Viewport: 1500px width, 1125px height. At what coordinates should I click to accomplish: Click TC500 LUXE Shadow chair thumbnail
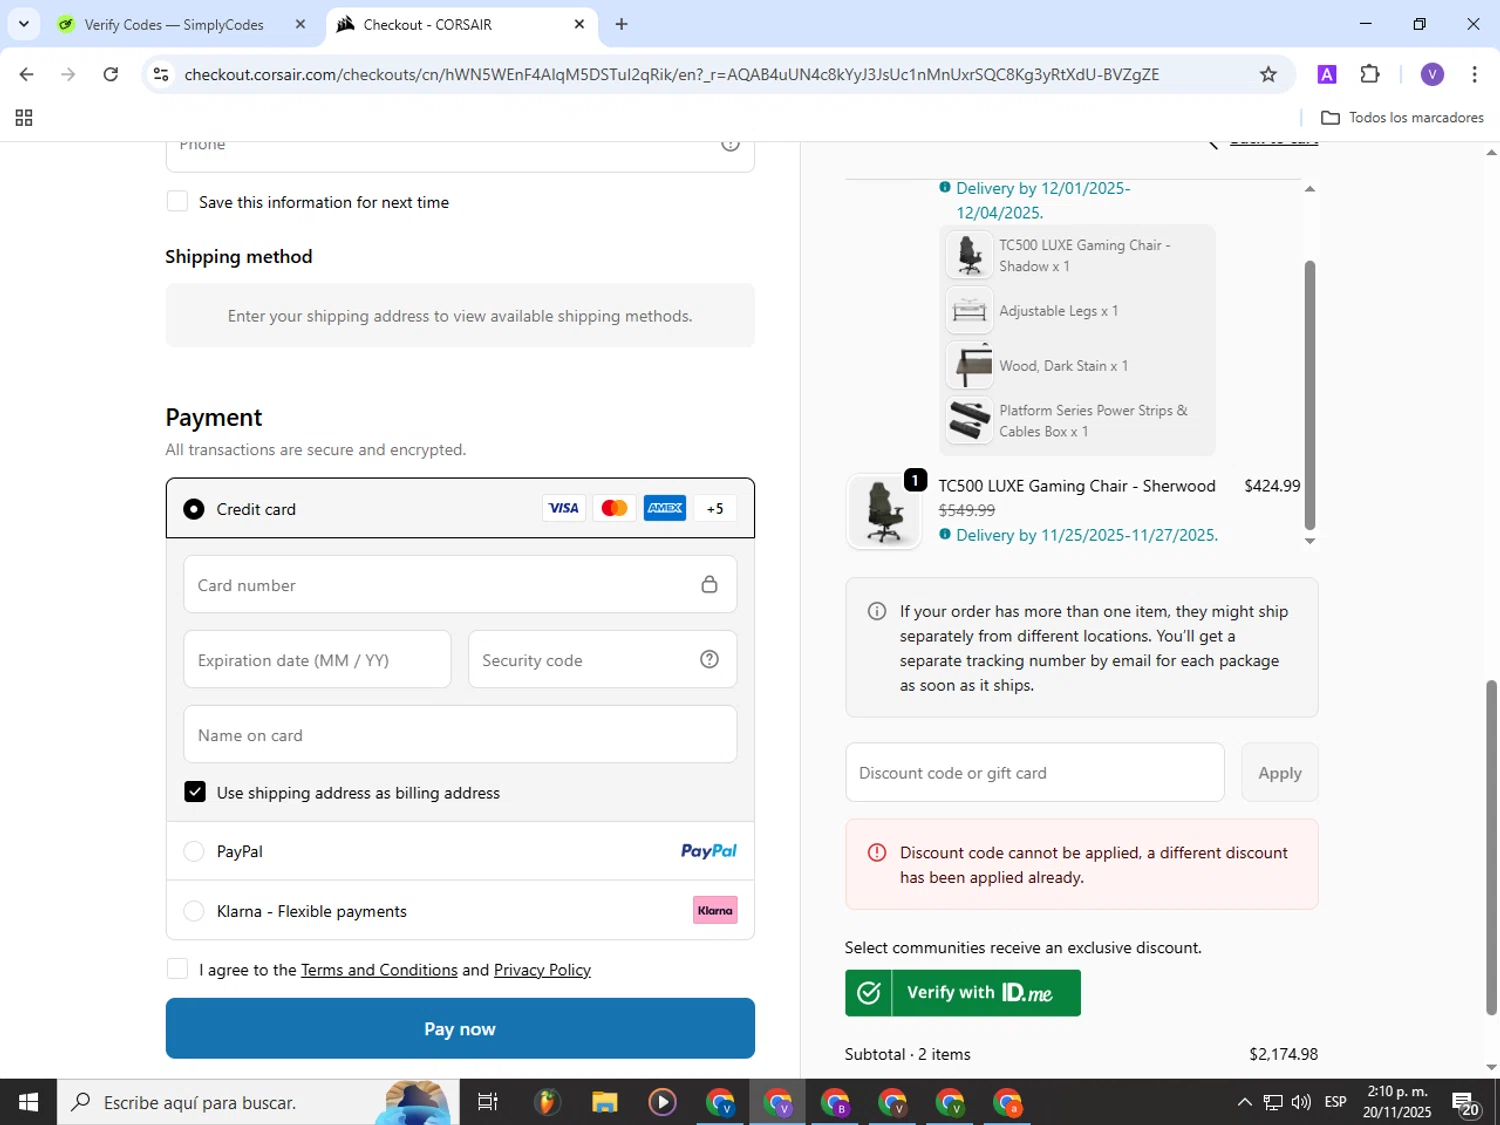pos(969,255)
